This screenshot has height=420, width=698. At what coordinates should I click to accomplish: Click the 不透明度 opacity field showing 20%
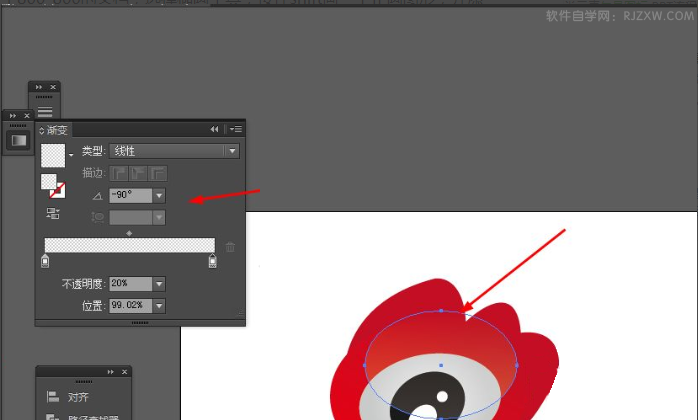point(131,284)
